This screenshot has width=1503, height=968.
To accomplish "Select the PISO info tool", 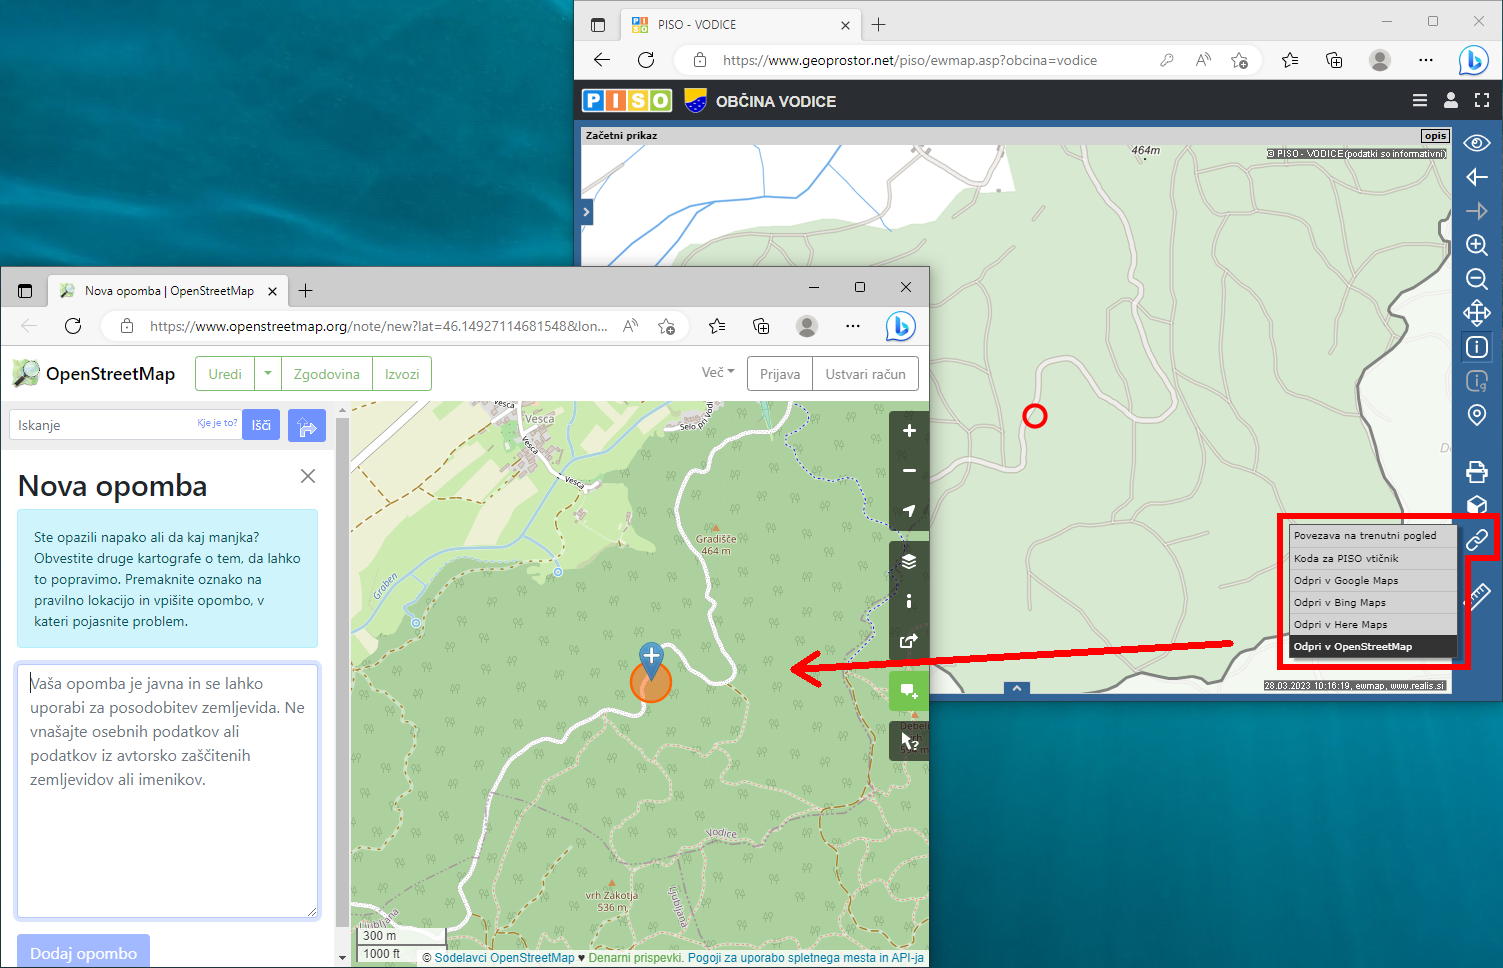I will pos(1477,347).
